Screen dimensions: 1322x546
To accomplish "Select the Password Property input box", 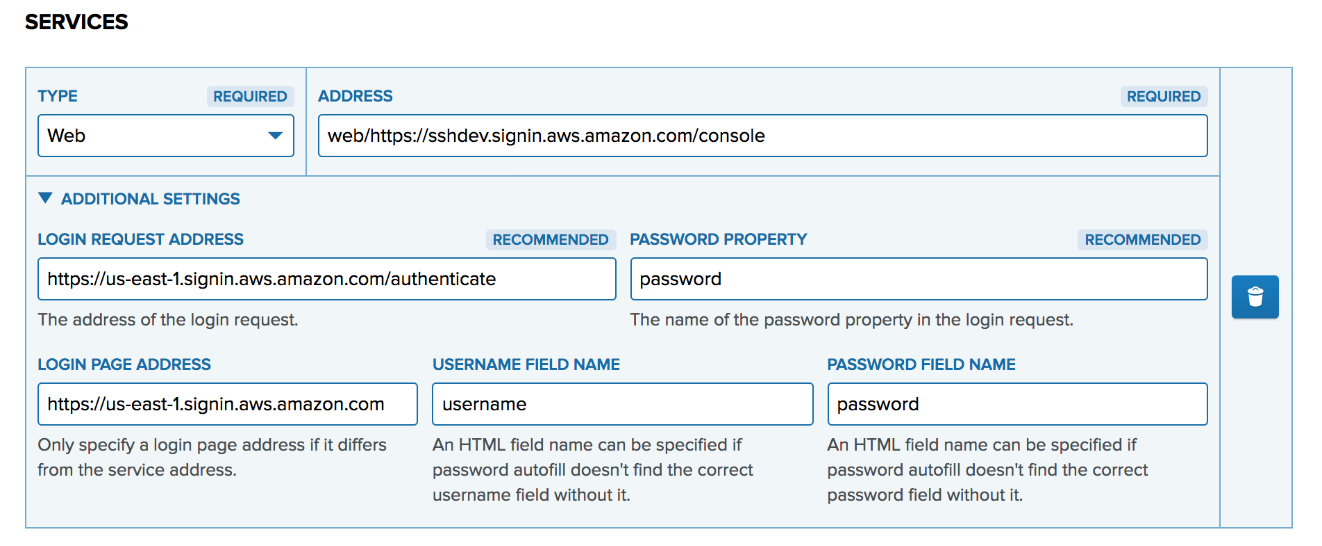I will tap(919, 279).
